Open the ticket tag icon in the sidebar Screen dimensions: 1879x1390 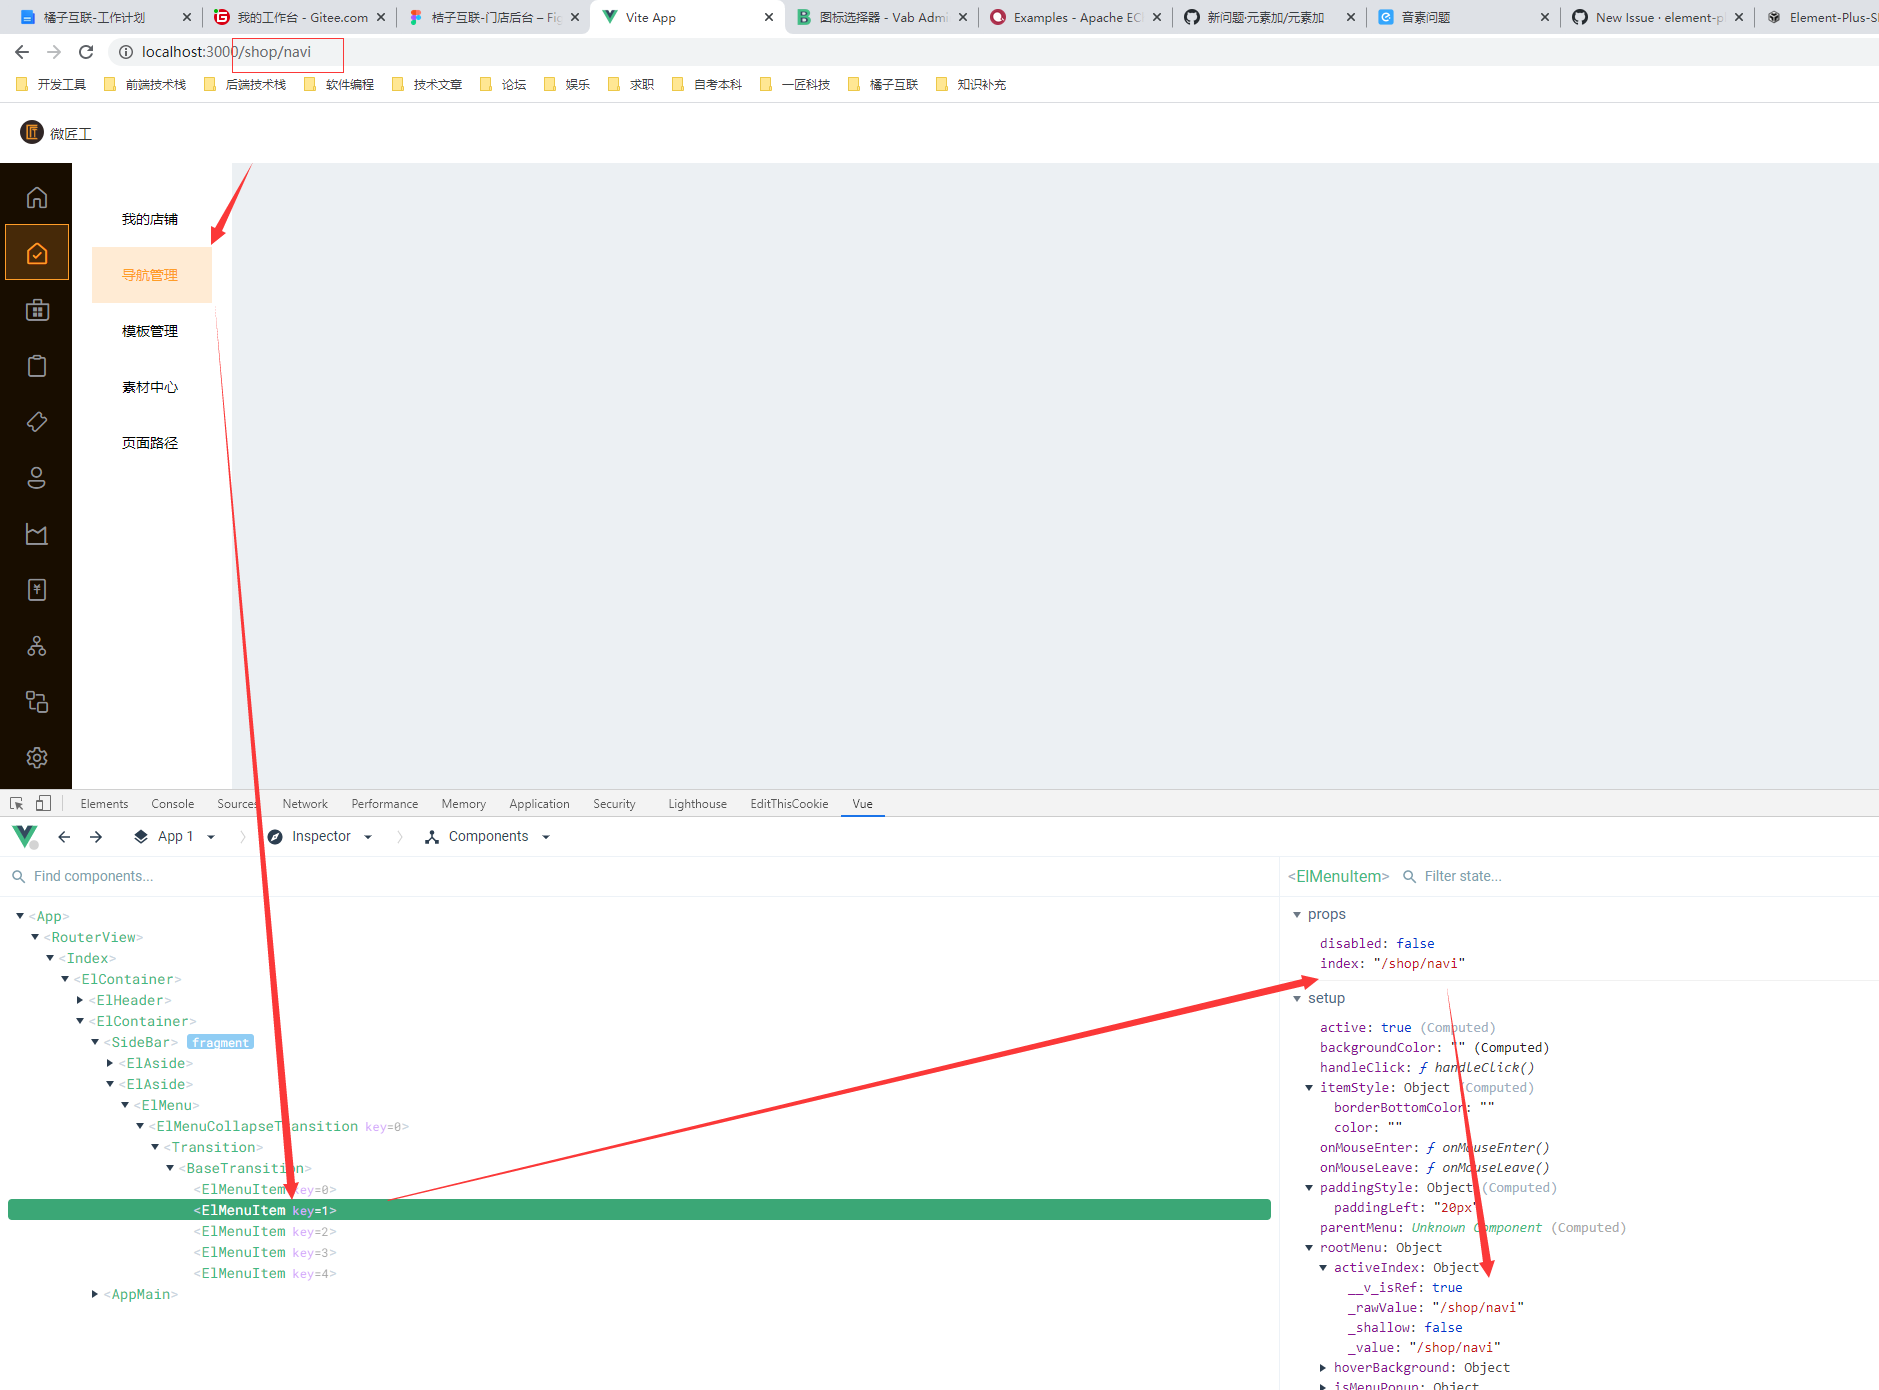[37, 422]
